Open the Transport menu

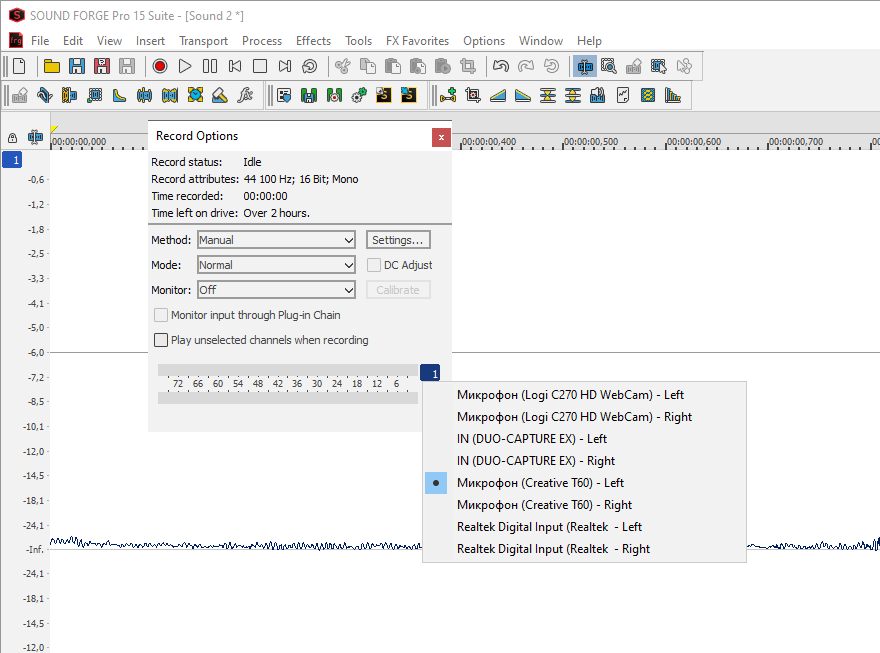203,41
